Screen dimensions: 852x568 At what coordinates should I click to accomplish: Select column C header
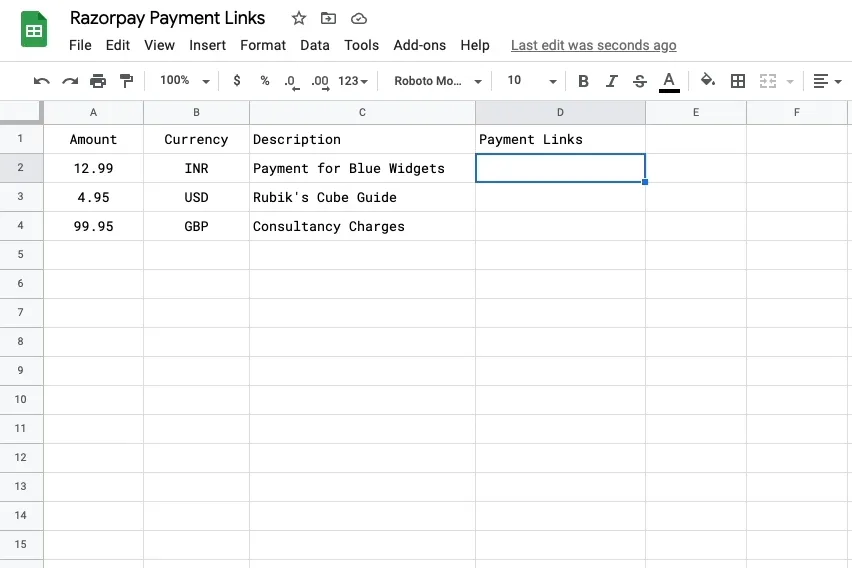[362, 113]
